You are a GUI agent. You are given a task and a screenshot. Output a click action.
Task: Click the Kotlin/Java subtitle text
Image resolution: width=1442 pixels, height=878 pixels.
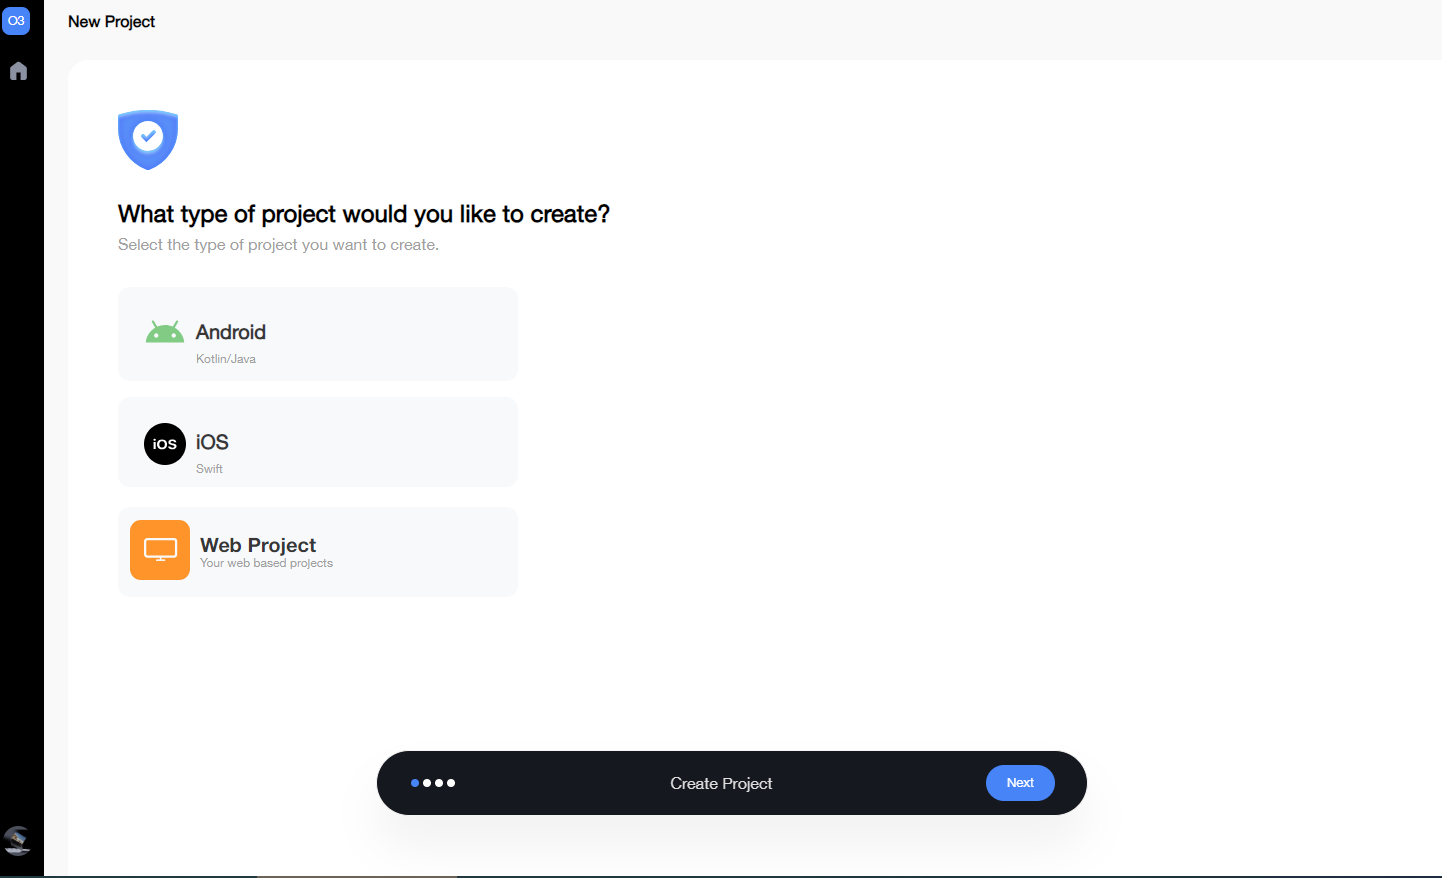point(226,359)
